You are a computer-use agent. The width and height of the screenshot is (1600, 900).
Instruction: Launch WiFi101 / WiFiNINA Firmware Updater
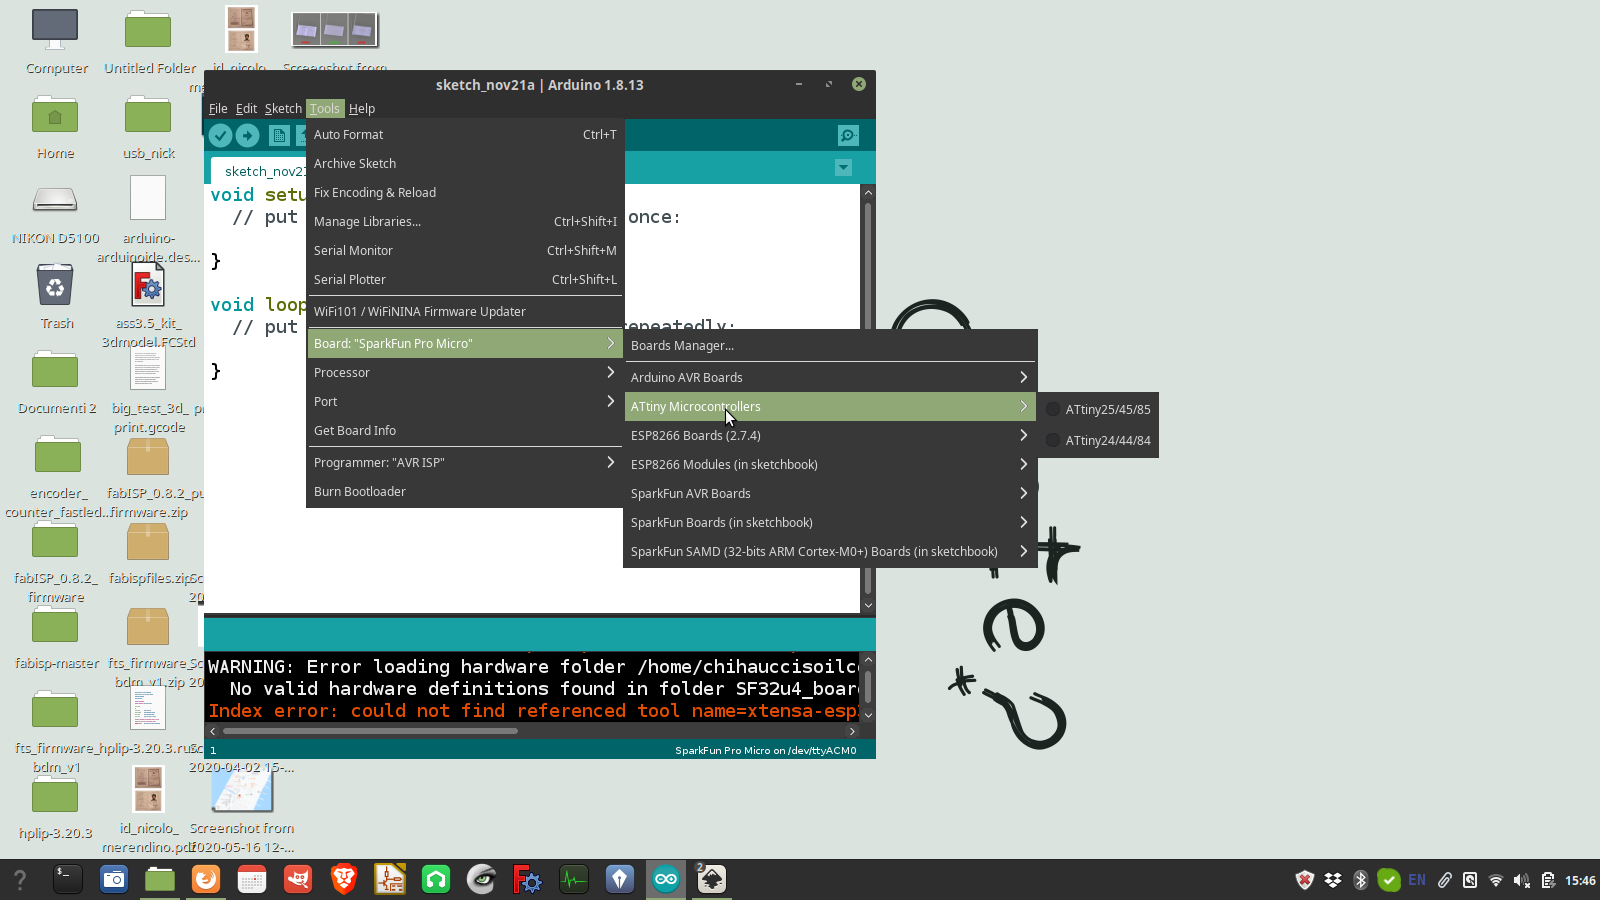tap(465, 311)
